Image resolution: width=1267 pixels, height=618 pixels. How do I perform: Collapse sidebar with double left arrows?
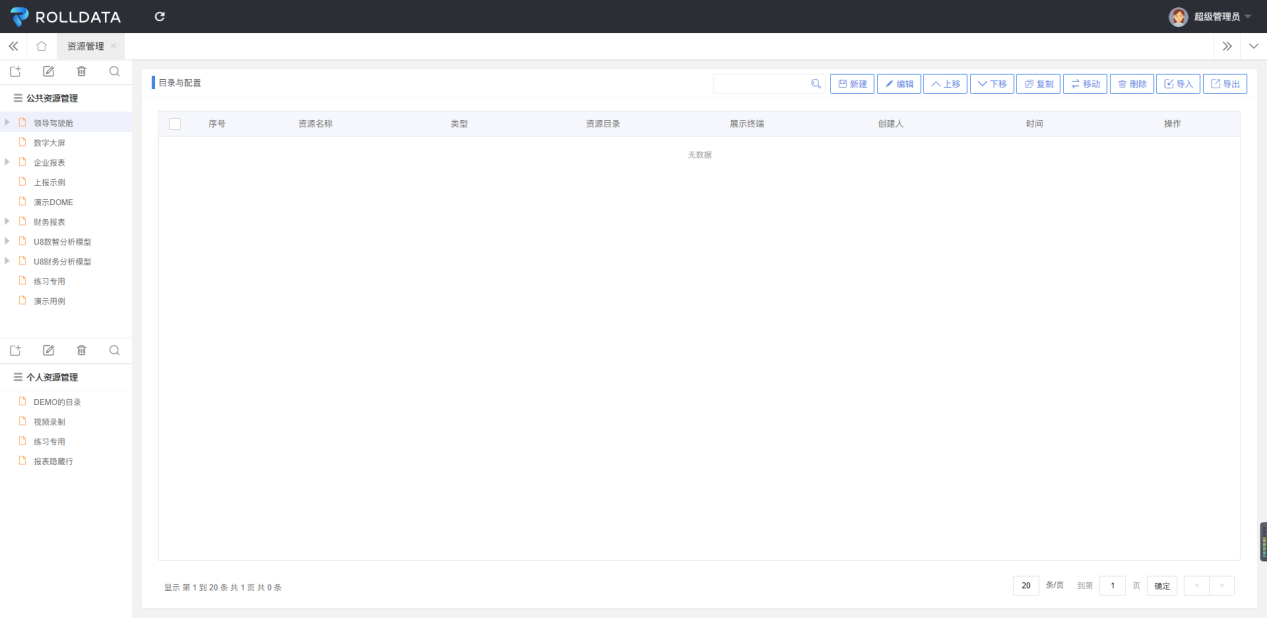click(x=14, y=46)
